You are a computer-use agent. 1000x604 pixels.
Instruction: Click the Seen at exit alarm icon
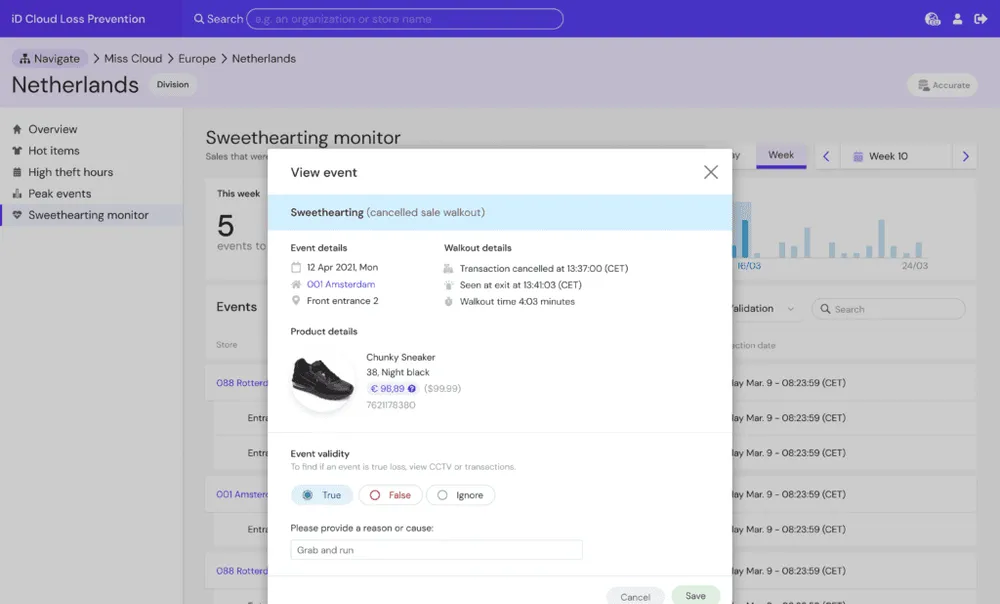pyautogui.click(x=448, y=285)
